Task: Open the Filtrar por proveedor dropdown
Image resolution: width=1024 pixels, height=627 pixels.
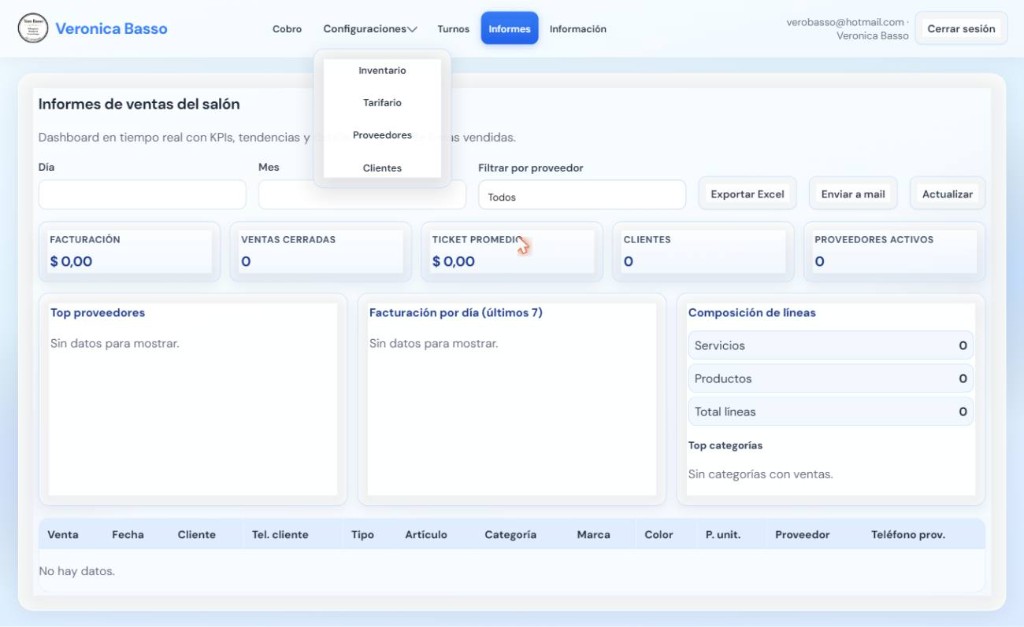Action: point(582,195)
